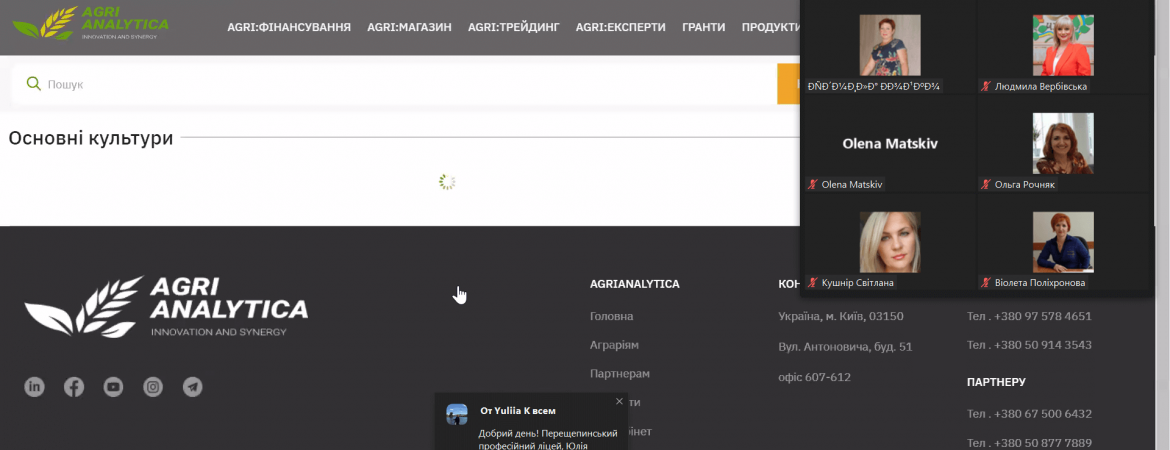Call number +380 50 914 3543
This screenshot has height=450, width=1170.
tap(1029, 345)
